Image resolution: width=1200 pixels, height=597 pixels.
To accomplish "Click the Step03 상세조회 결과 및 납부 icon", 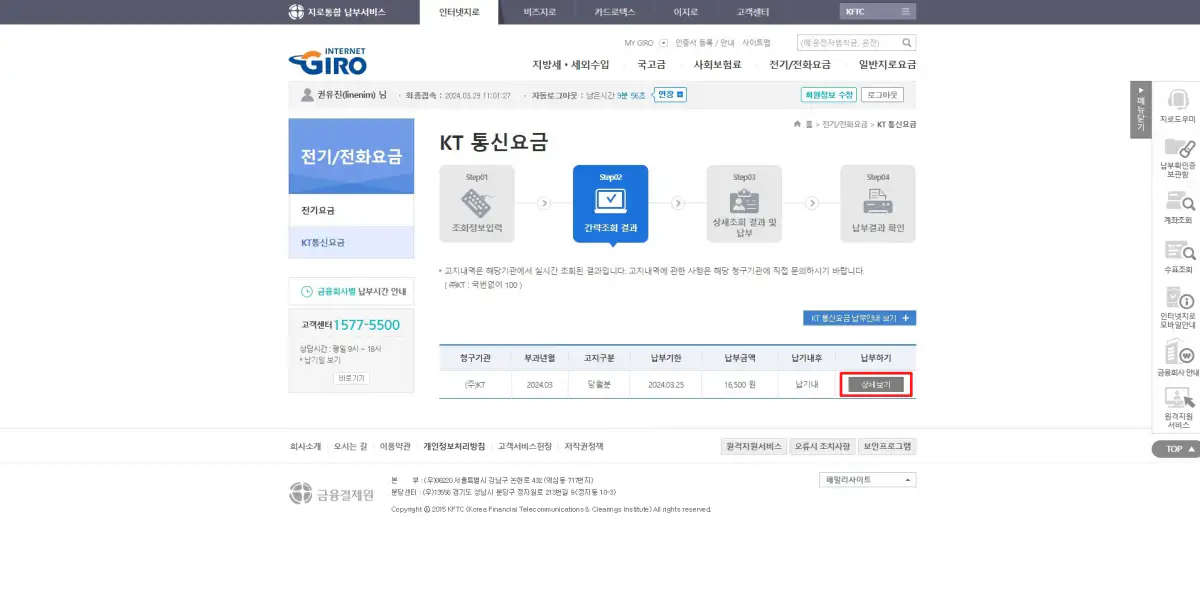I will click(744, 200).
